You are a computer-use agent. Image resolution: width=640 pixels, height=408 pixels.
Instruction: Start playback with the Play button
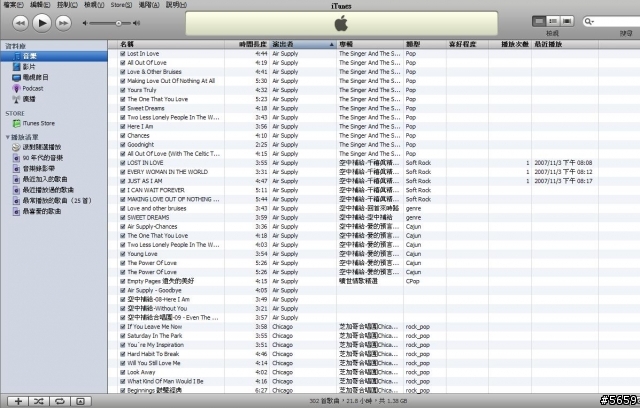[x=42, y=23]
